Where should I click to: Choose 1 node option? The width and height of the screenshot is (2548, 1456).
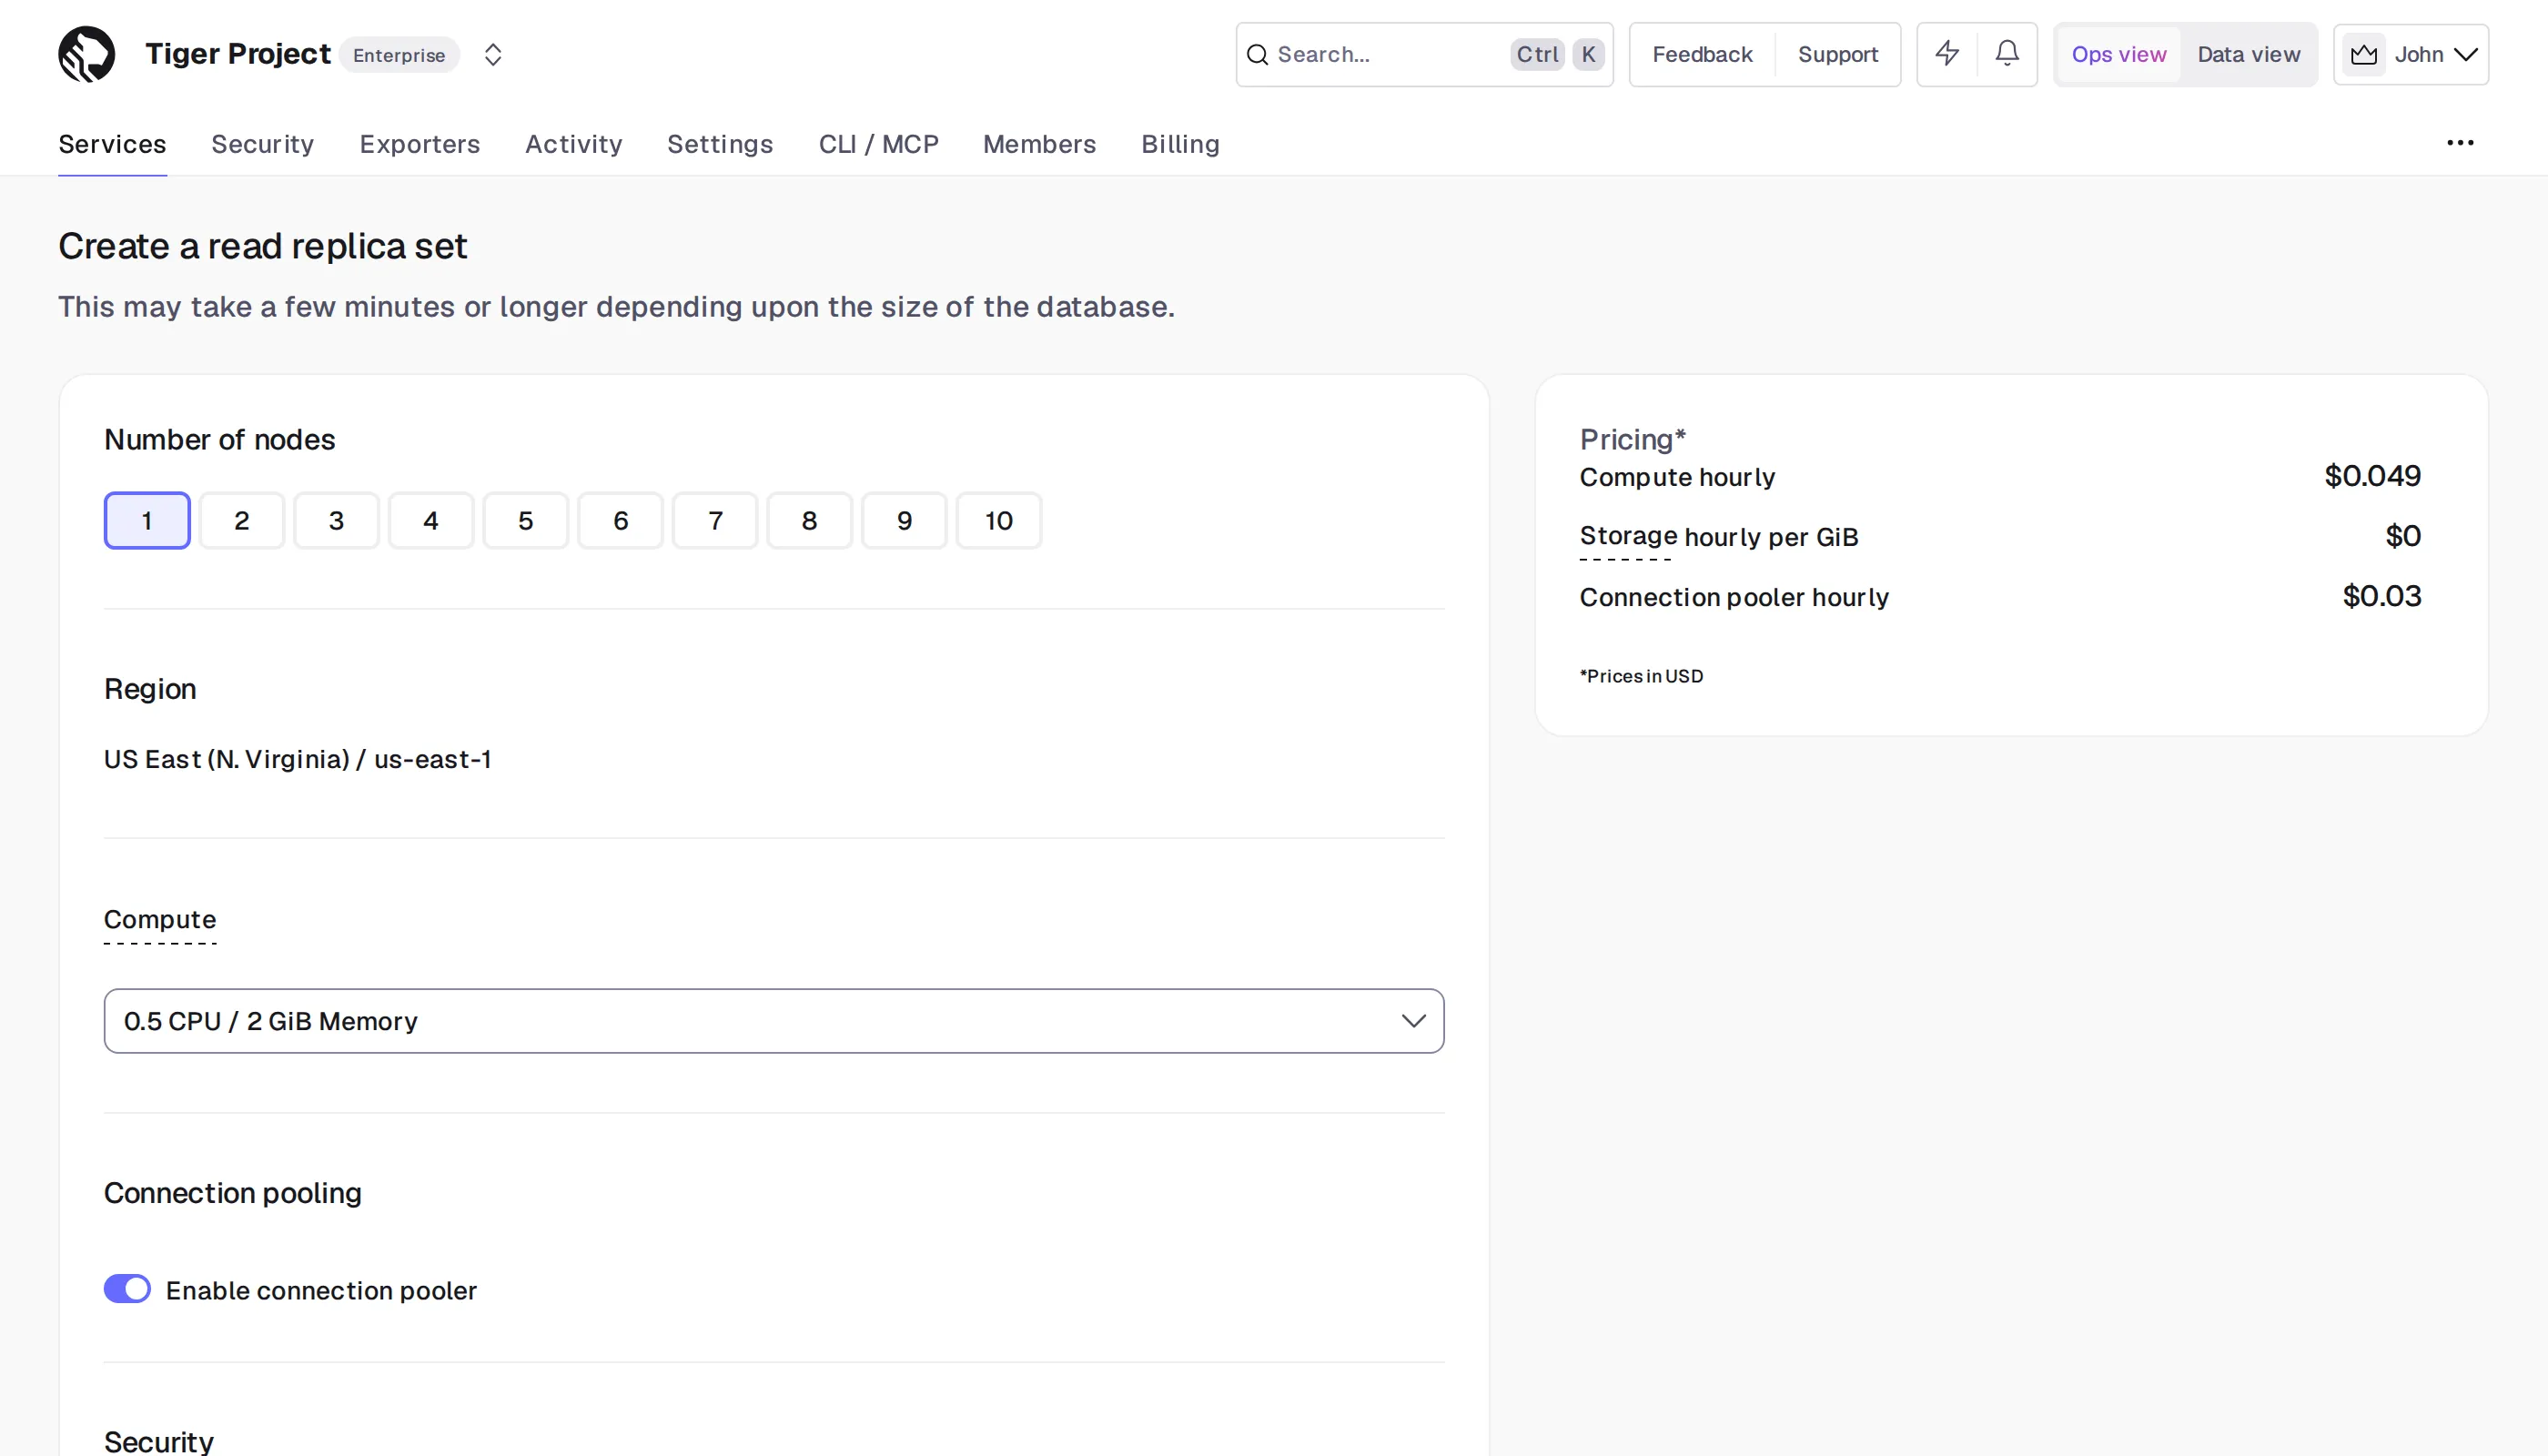(147, 520)
